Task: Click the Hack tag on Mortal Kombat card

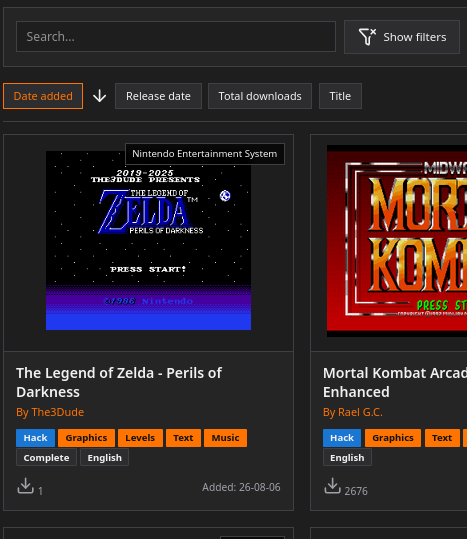Action: click(342, 438)
